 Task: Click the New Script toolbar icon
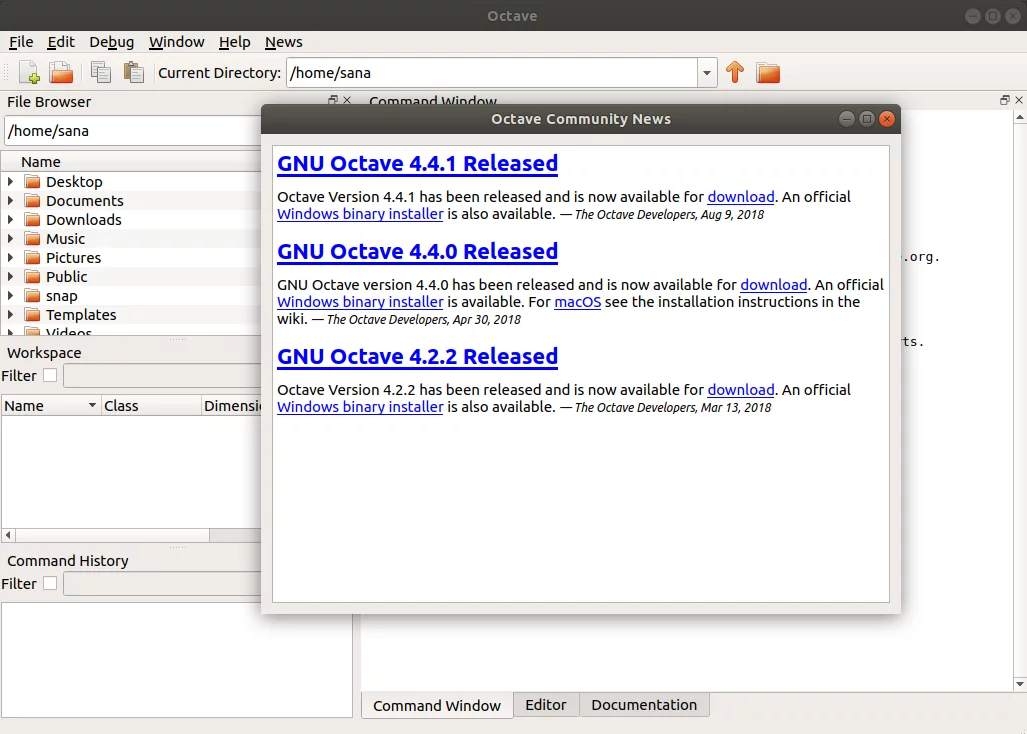point(29,72)
